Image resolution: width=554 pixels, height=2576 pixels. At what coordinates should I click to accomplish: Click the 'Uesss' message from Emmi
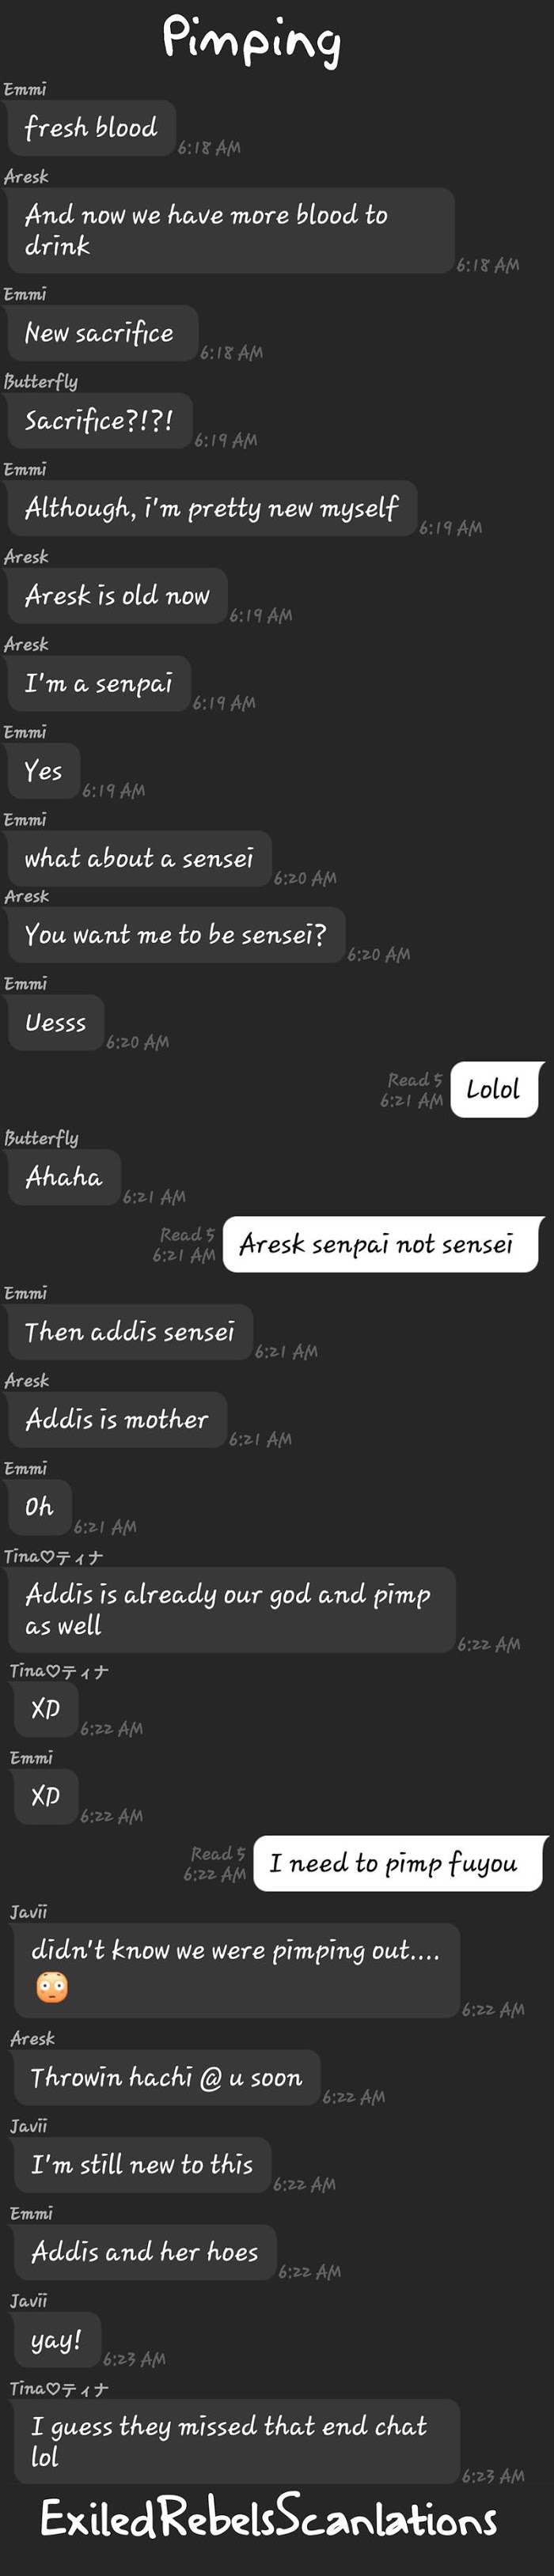click(x=55, y=1022)
